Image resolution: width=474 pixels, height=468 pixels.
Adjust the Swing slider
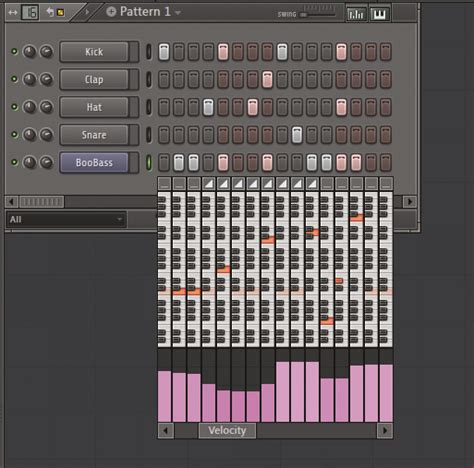coord(318,15)
